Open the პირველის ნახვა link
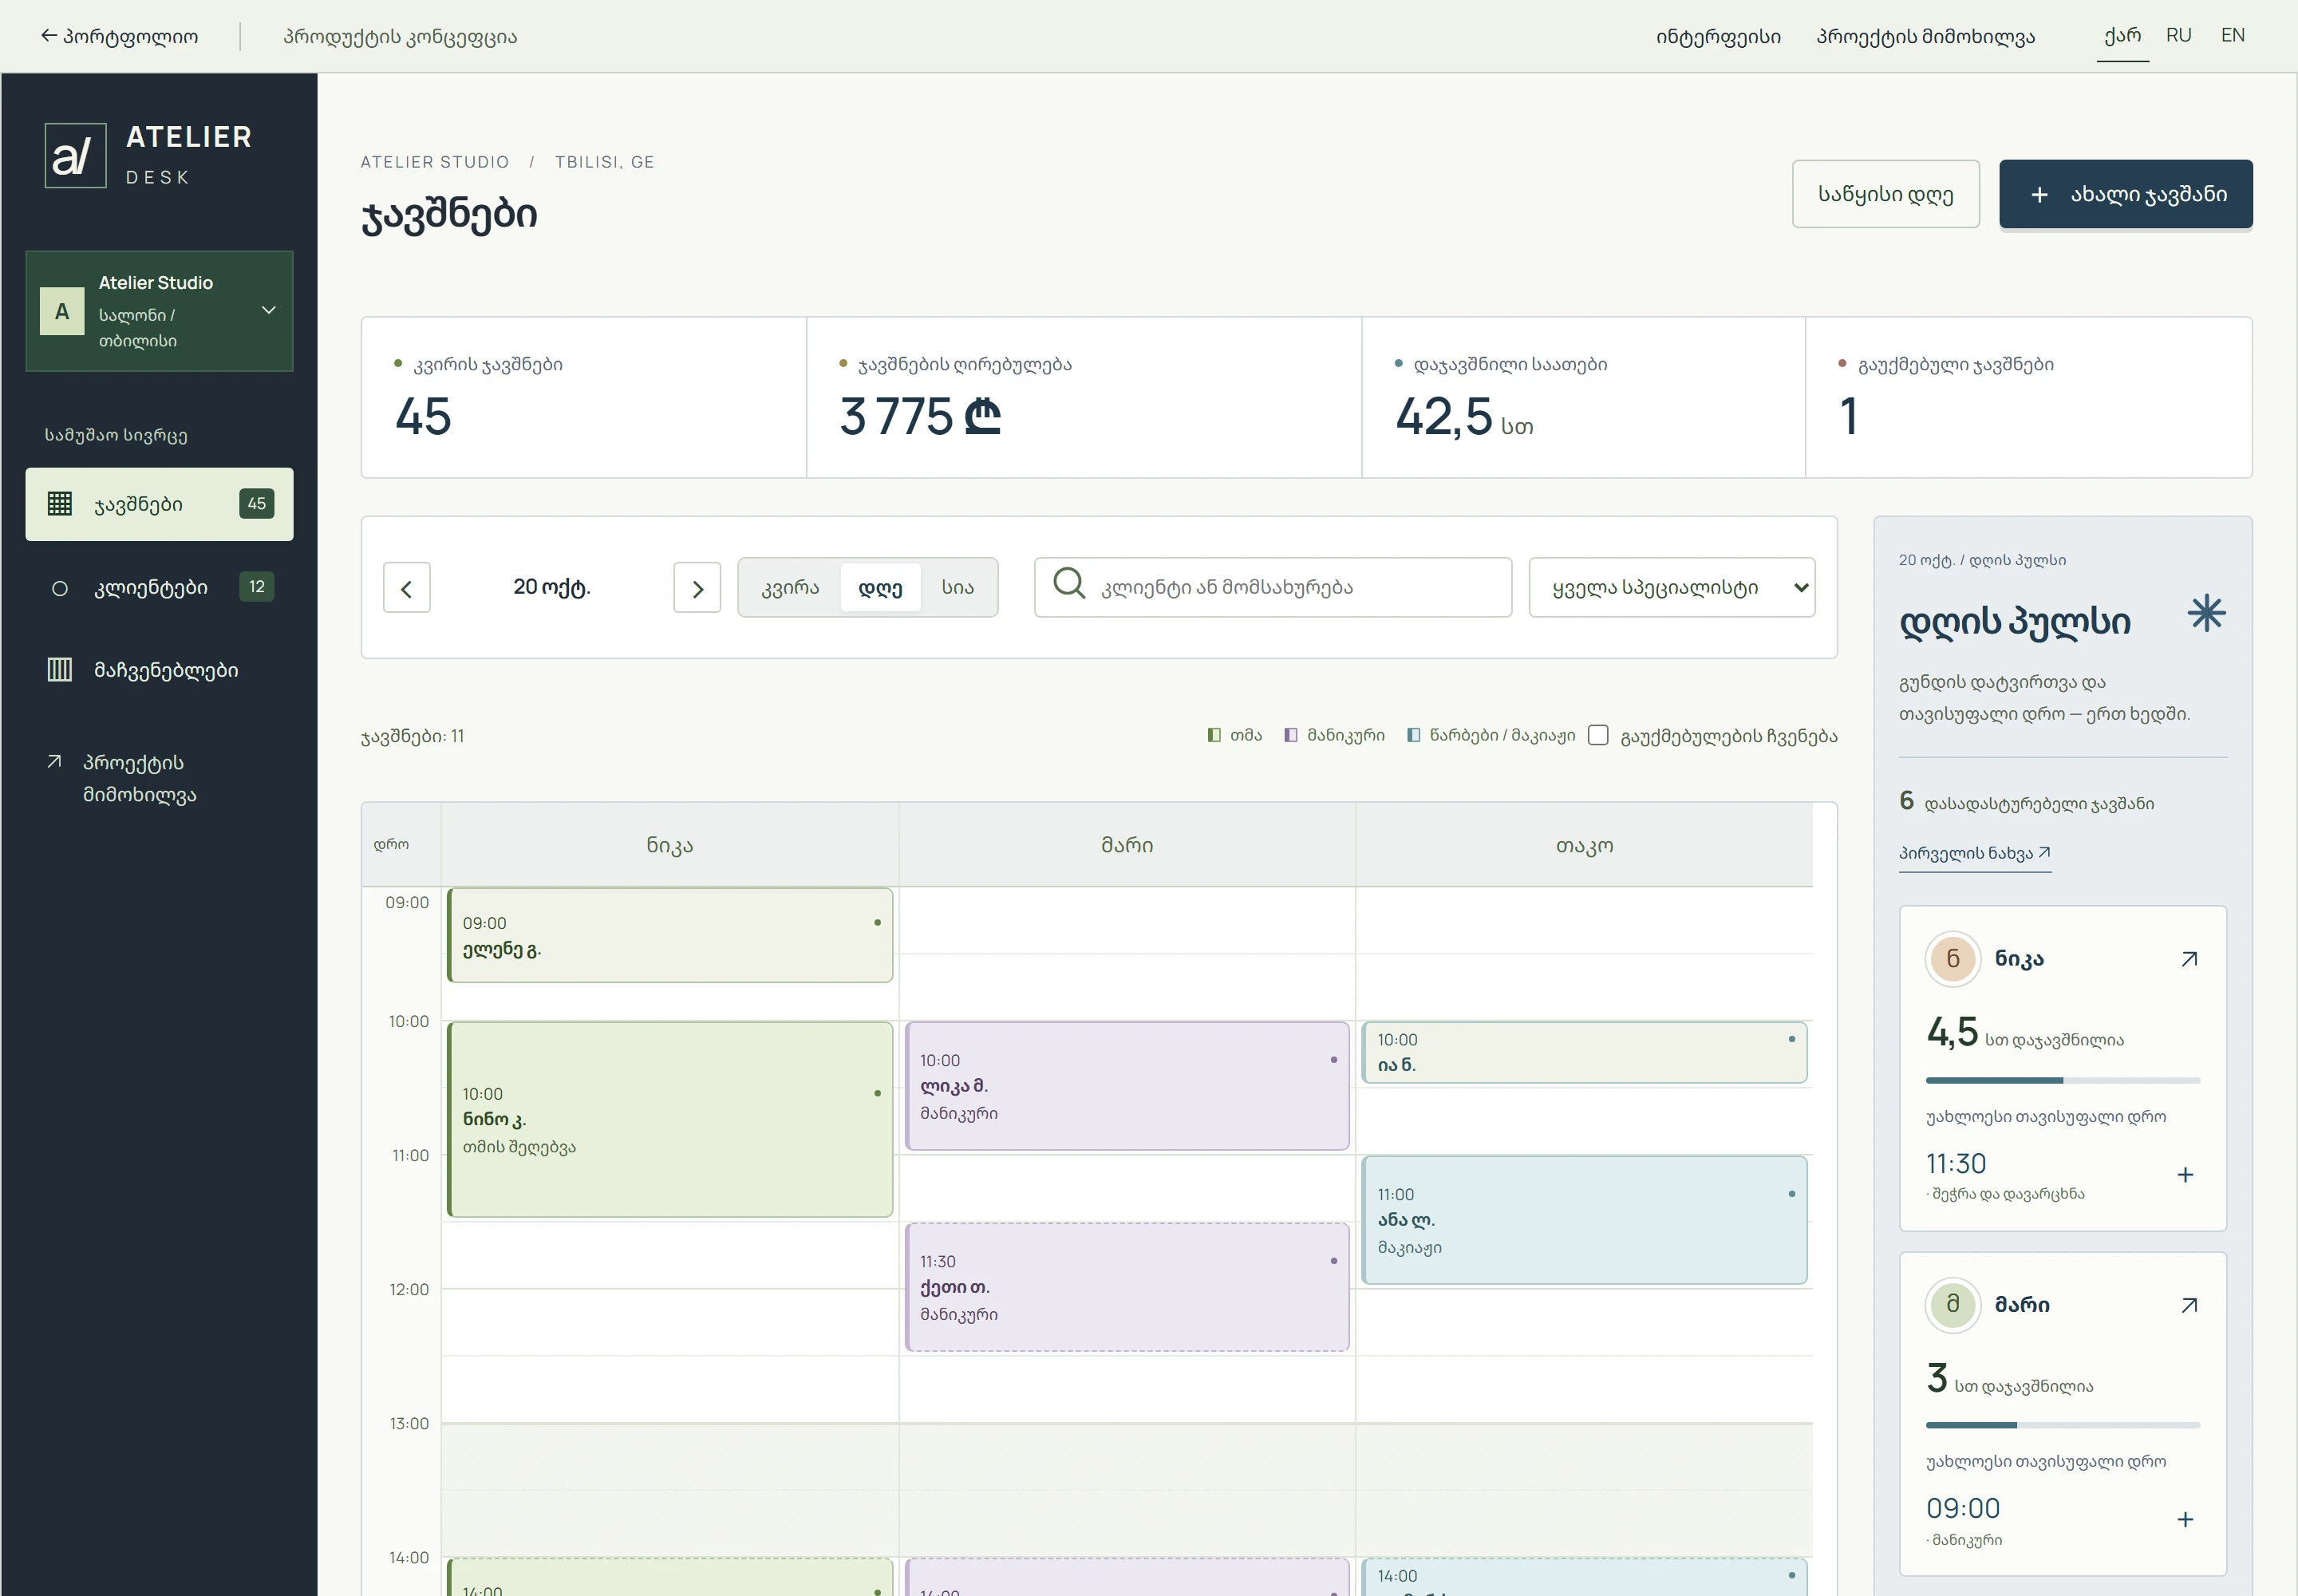Screen dimensions: 2298x1596 (x=1974, y=853)
